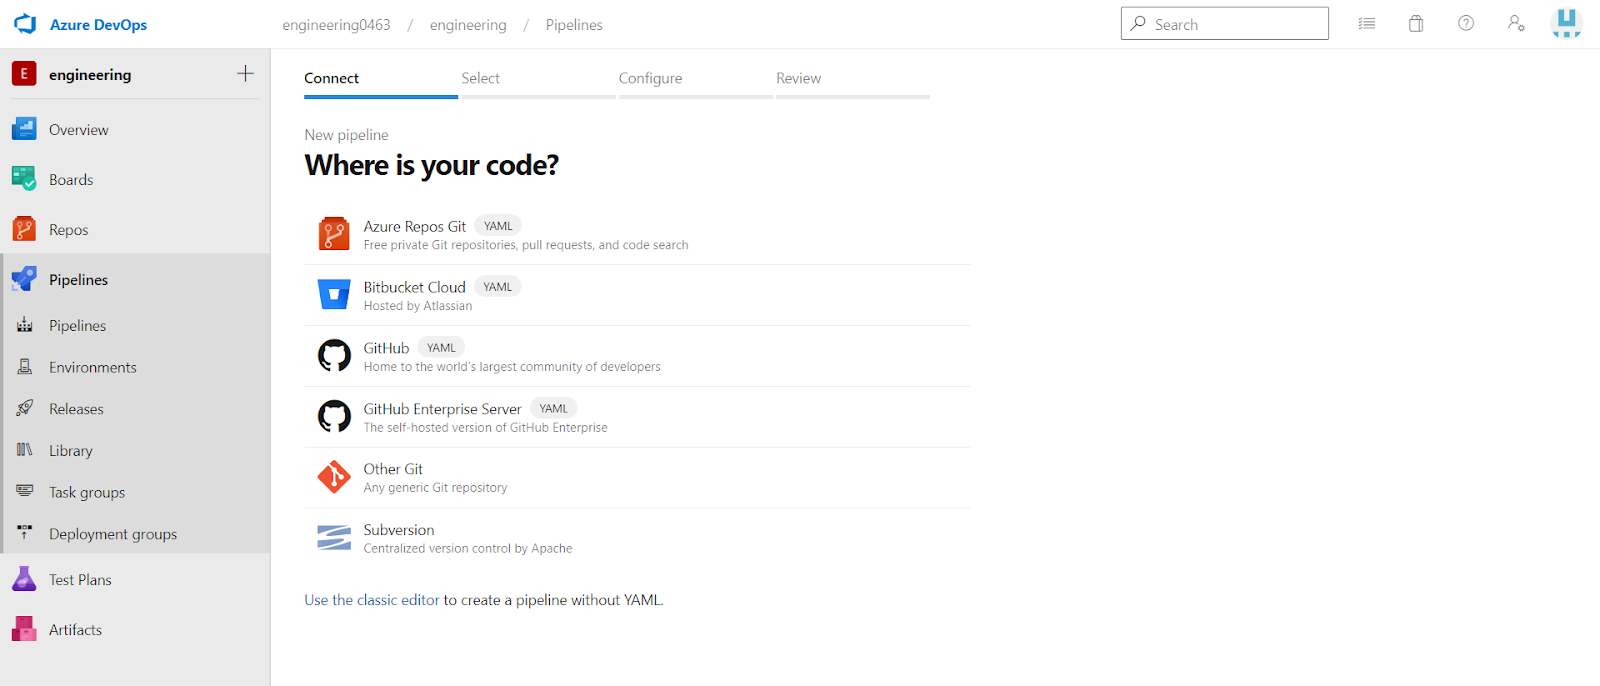Open Repos in the sidebar
The image size is (1600, 686).
tap(135, 229)
